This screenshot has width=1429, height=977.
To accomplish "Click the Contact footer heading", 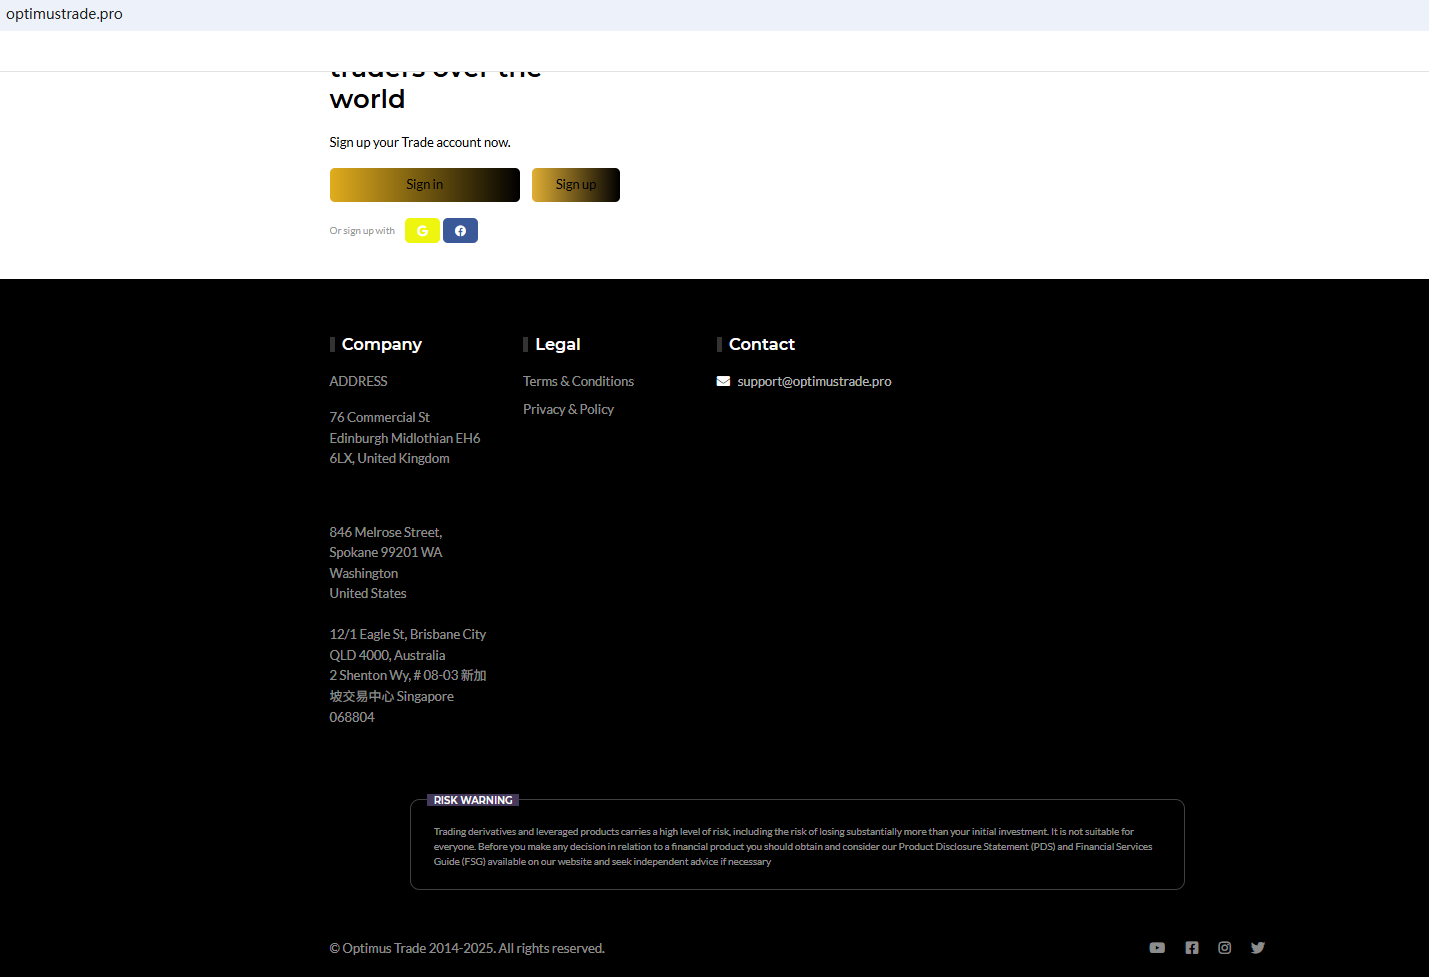I will 762,344.
